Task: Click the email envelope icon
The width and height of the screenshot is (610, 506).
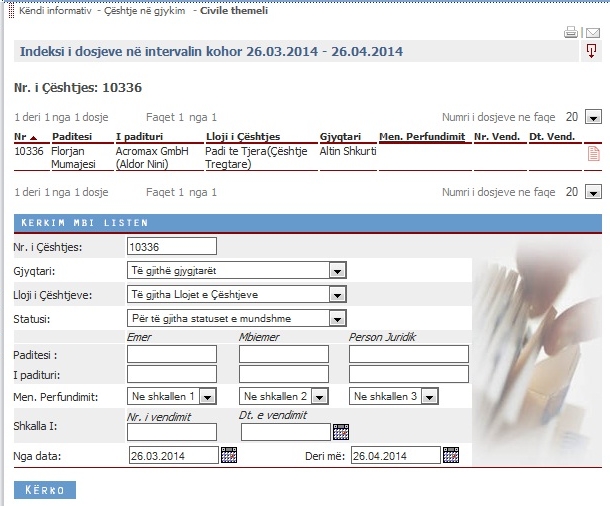Action: coord(592,33)
